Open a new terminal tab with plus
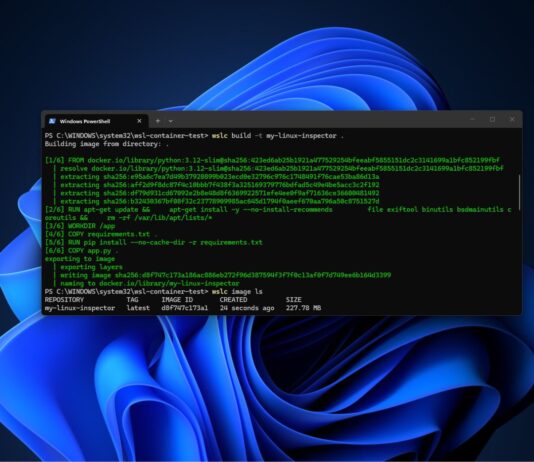 (158, 121)
